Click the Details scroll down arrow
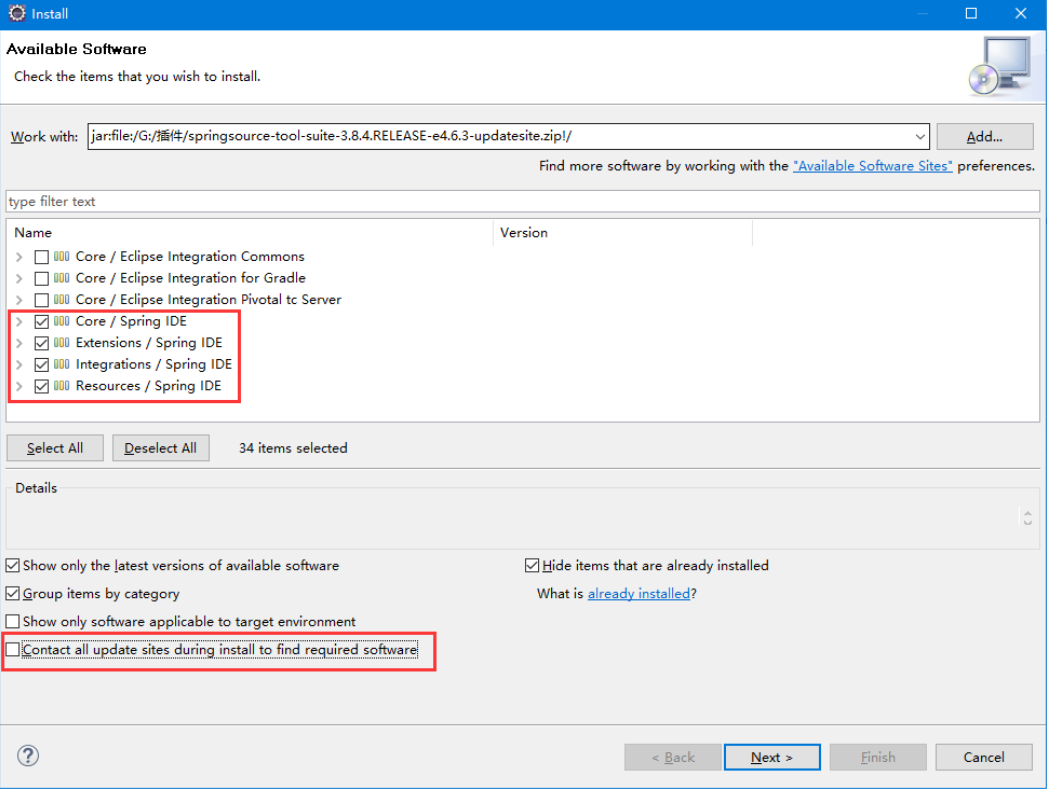 pos(1028,522)
